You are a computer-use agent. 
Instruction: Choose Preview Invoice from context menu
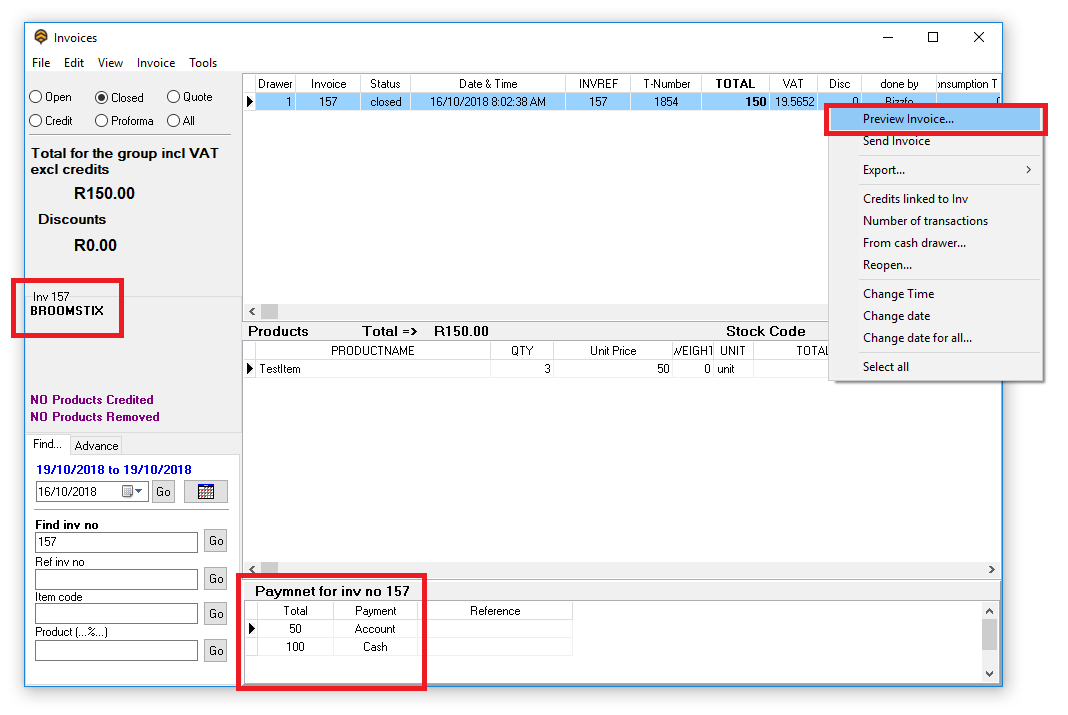tap(908, 119)
